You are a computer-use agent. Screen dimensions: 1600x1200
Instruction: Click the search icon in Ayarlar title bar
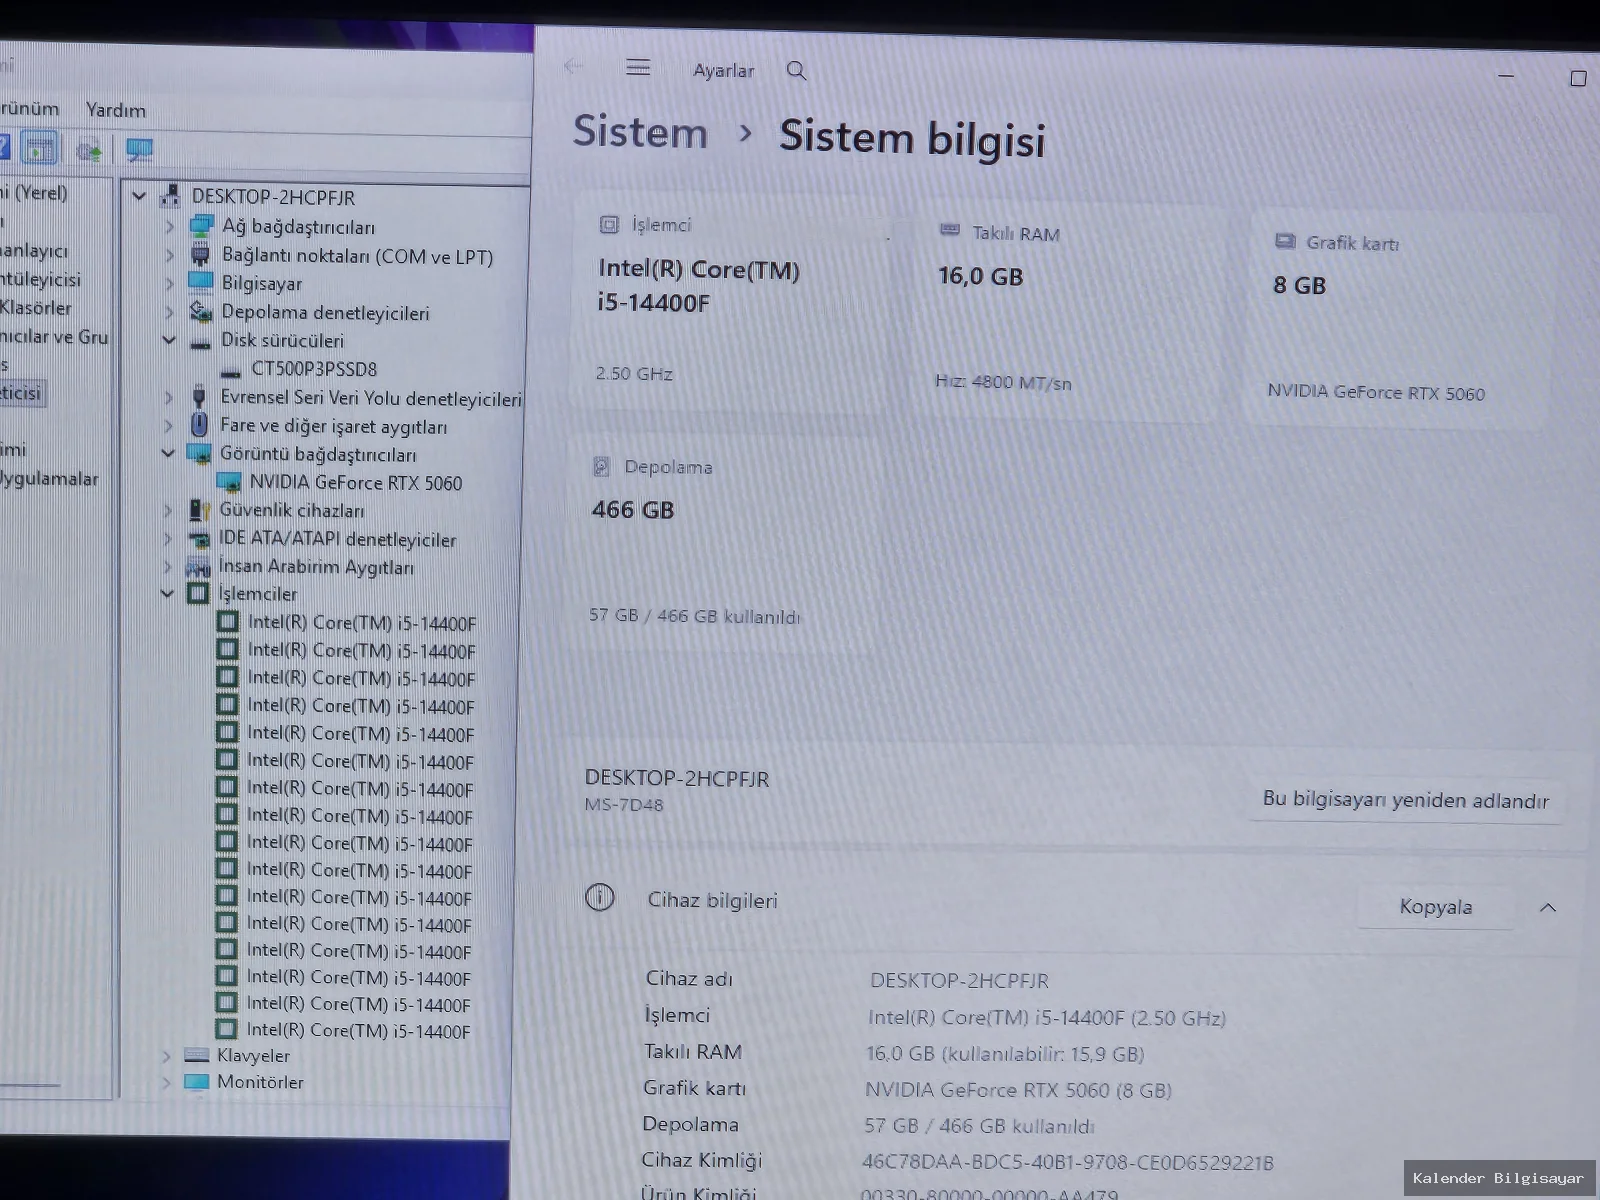(x=796, y=70)
